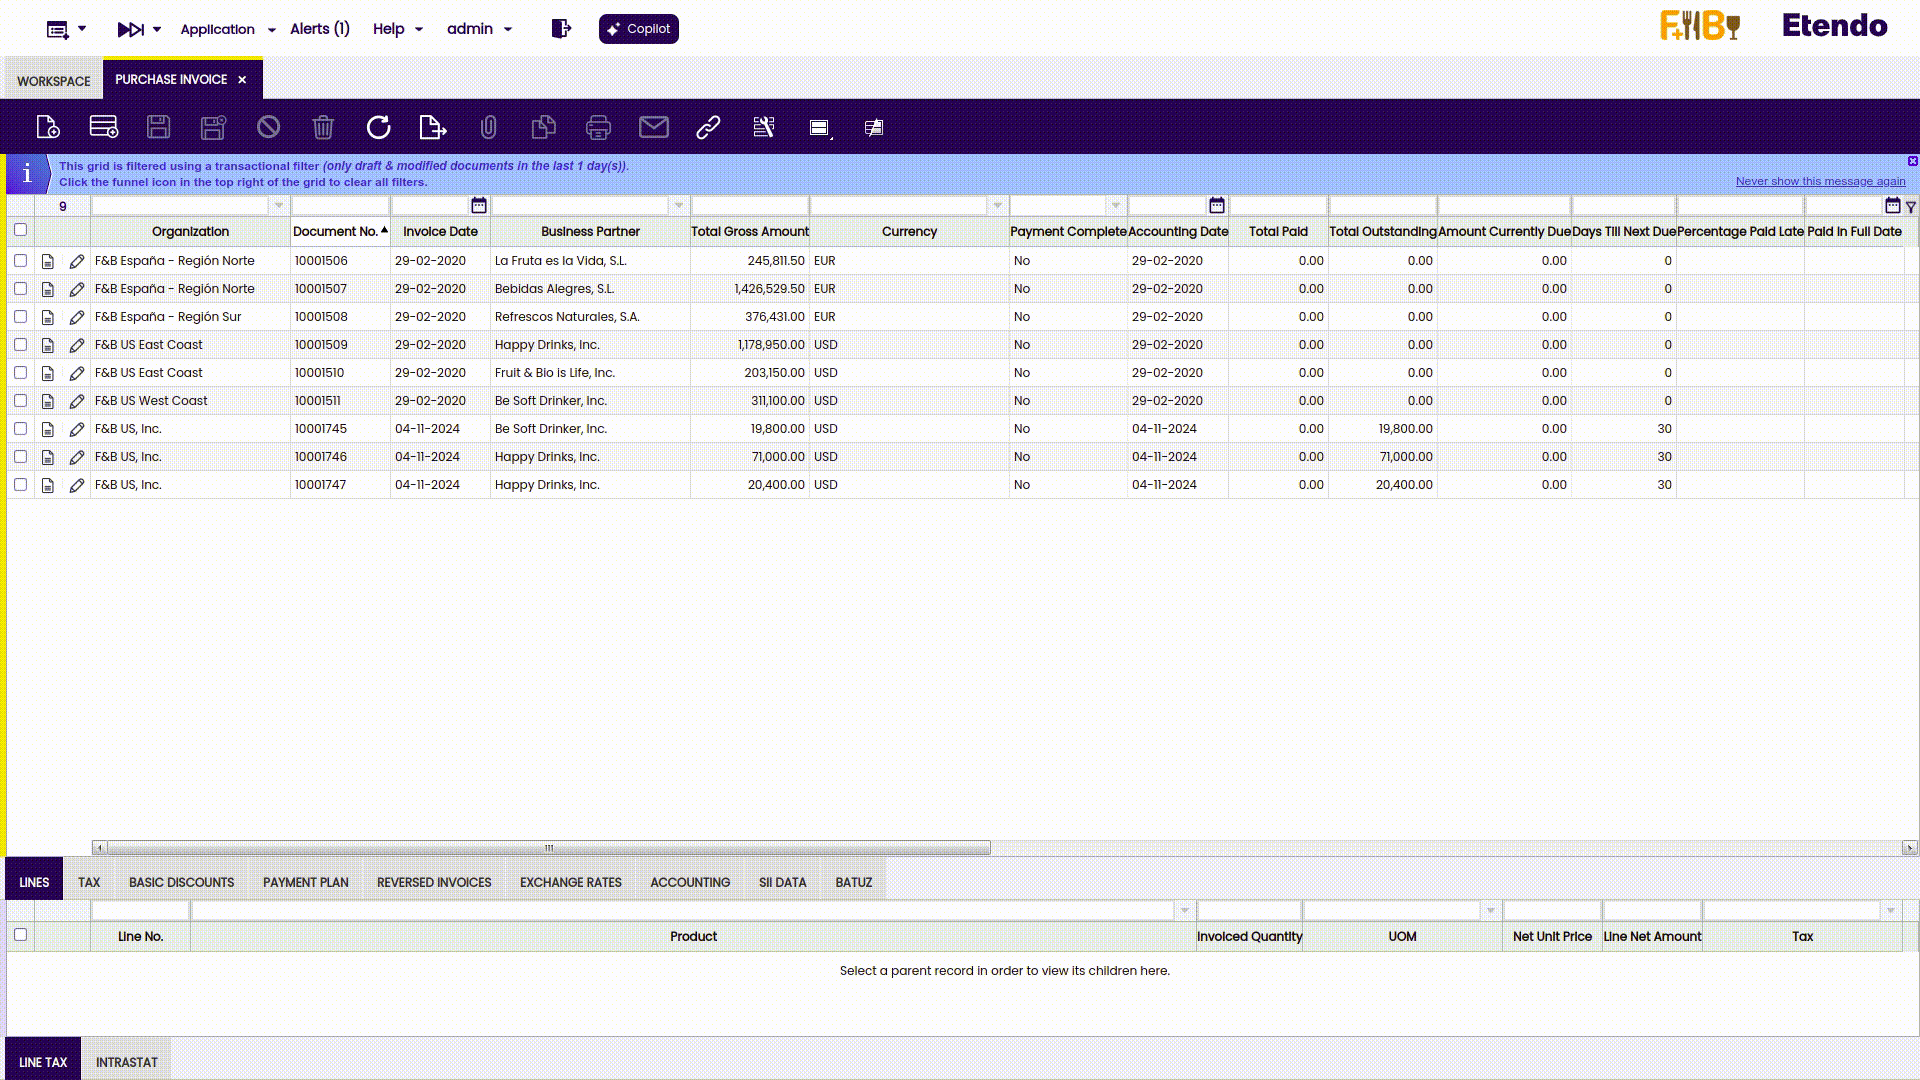Click the horizontal grid scrollbar thumb

tap(549, 848)
